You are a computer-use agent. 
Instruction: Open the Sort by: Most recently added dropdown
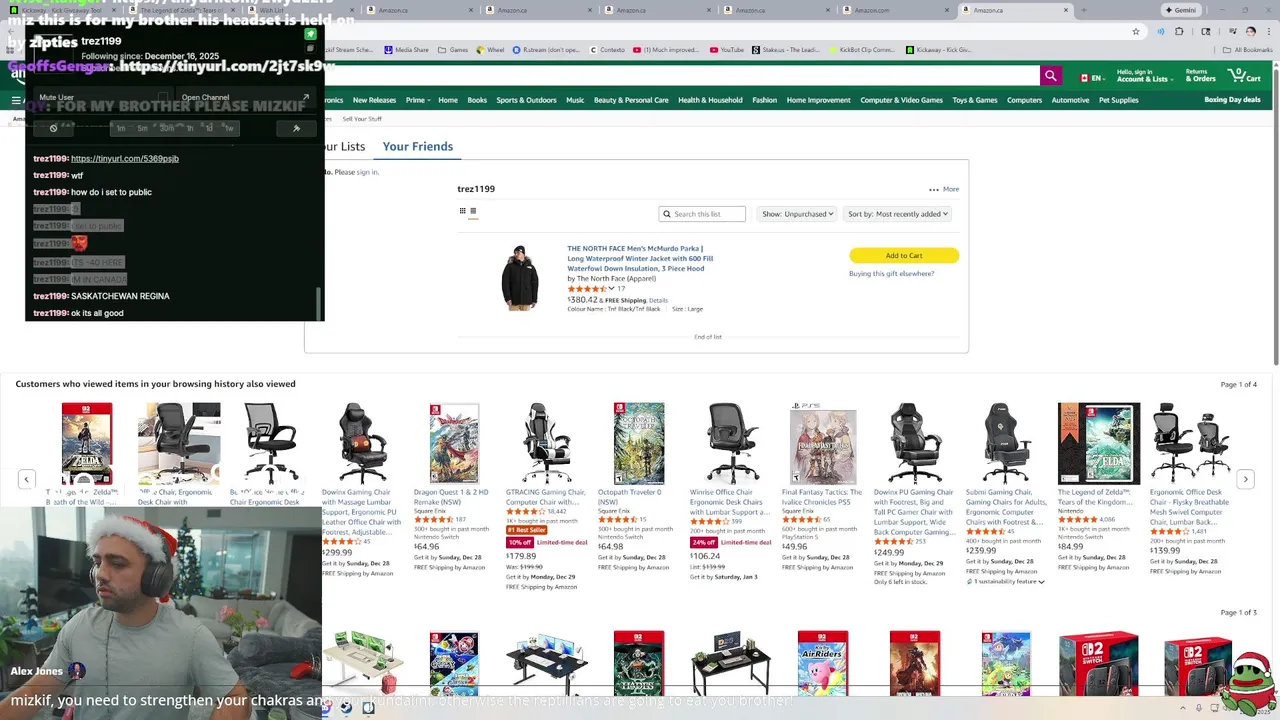coord(898,214)
